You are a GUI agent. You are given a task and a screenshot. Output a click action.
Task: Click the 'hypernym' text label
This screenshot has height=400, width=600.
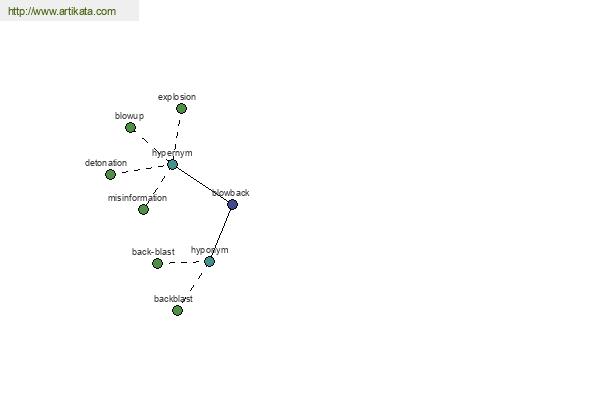(x=172, y=153)
